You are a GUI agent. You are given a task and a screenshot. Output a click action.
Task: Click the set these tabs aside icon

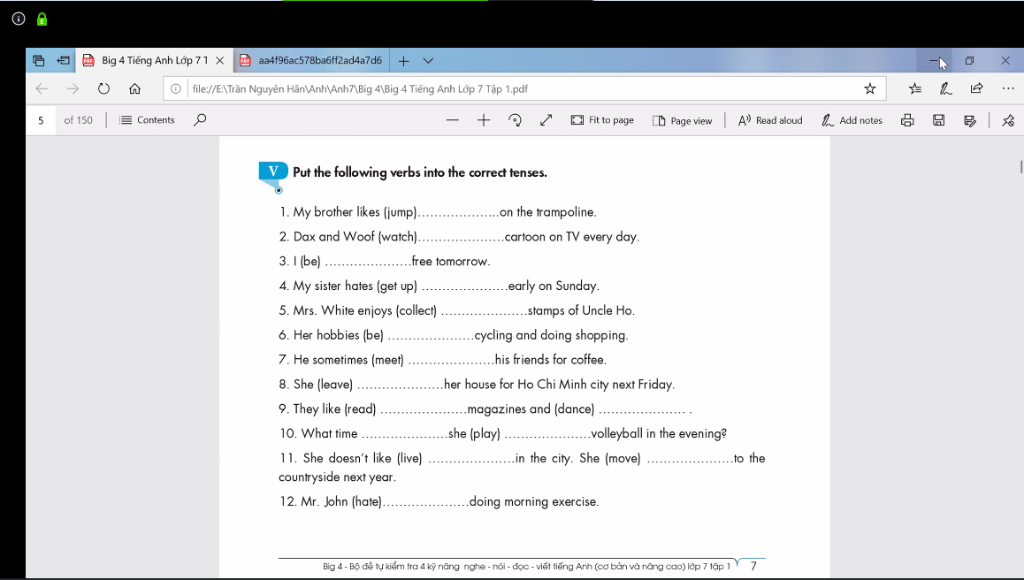(63, 61)
